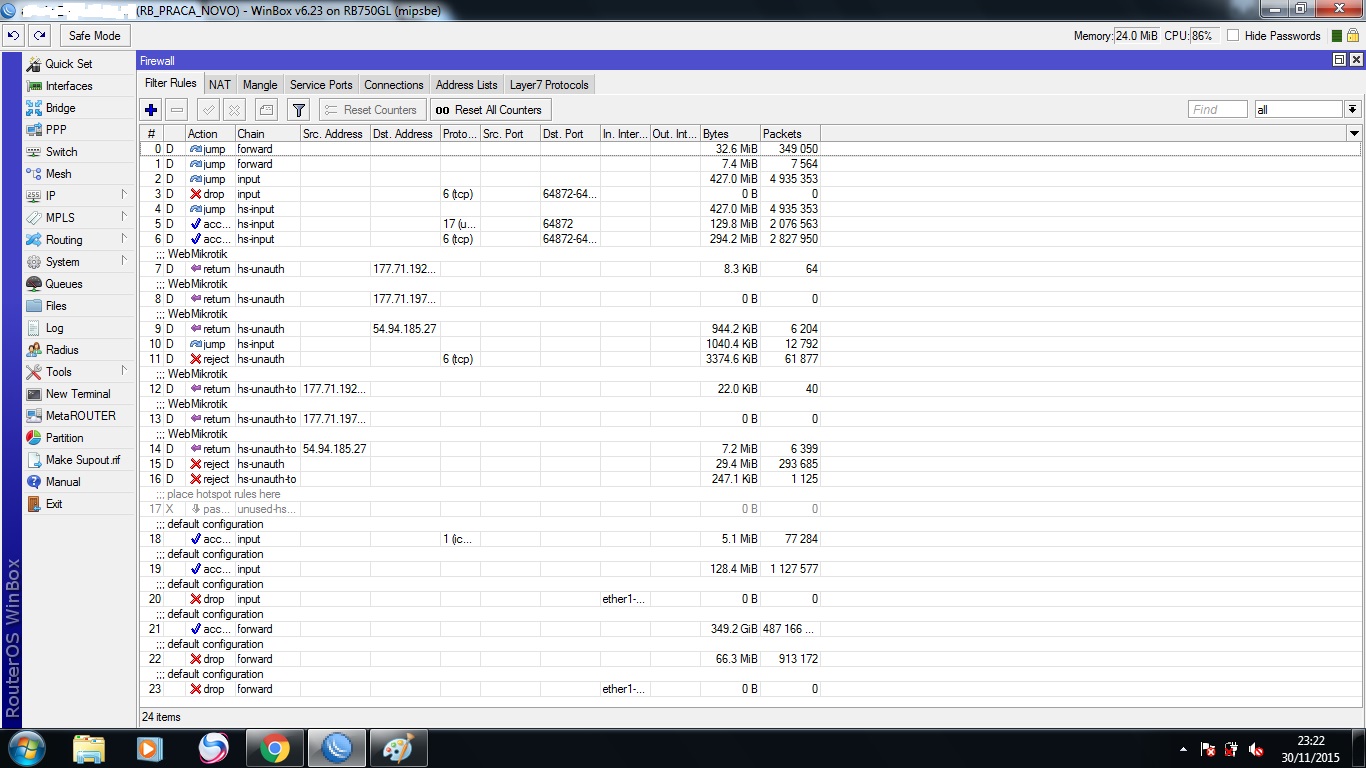1366x768 pixels.
Task: Open Paint from the taskbar
Action: (x=399, y=748)
